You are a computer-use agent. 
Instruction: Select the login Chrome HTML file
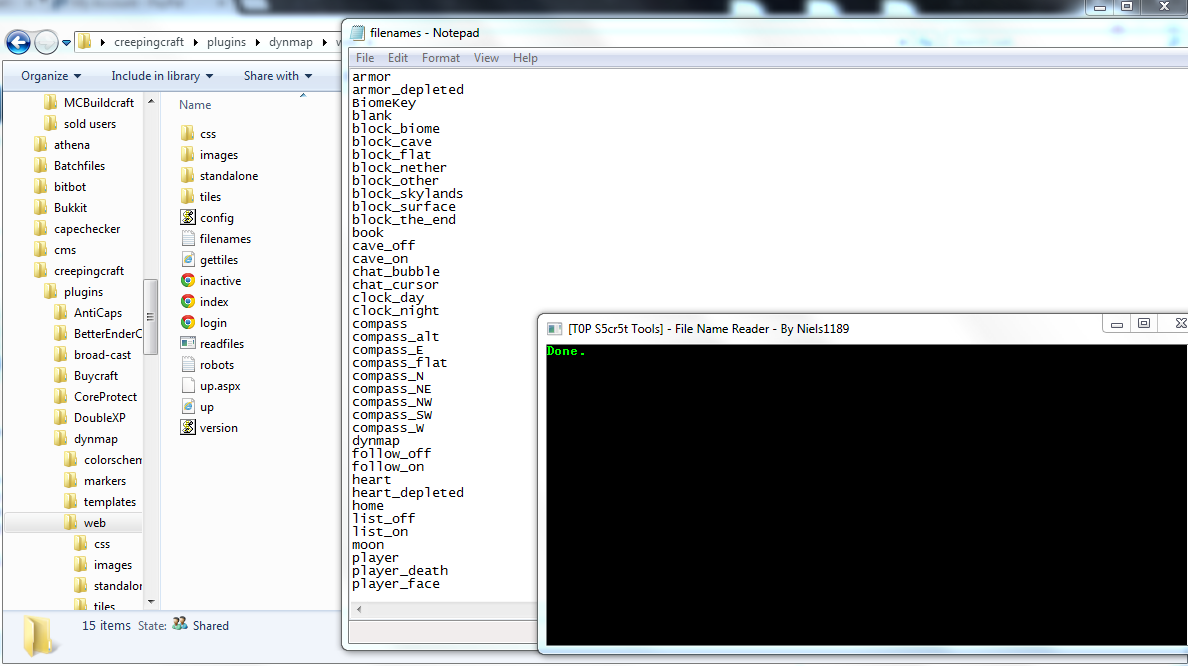[204, 323]
